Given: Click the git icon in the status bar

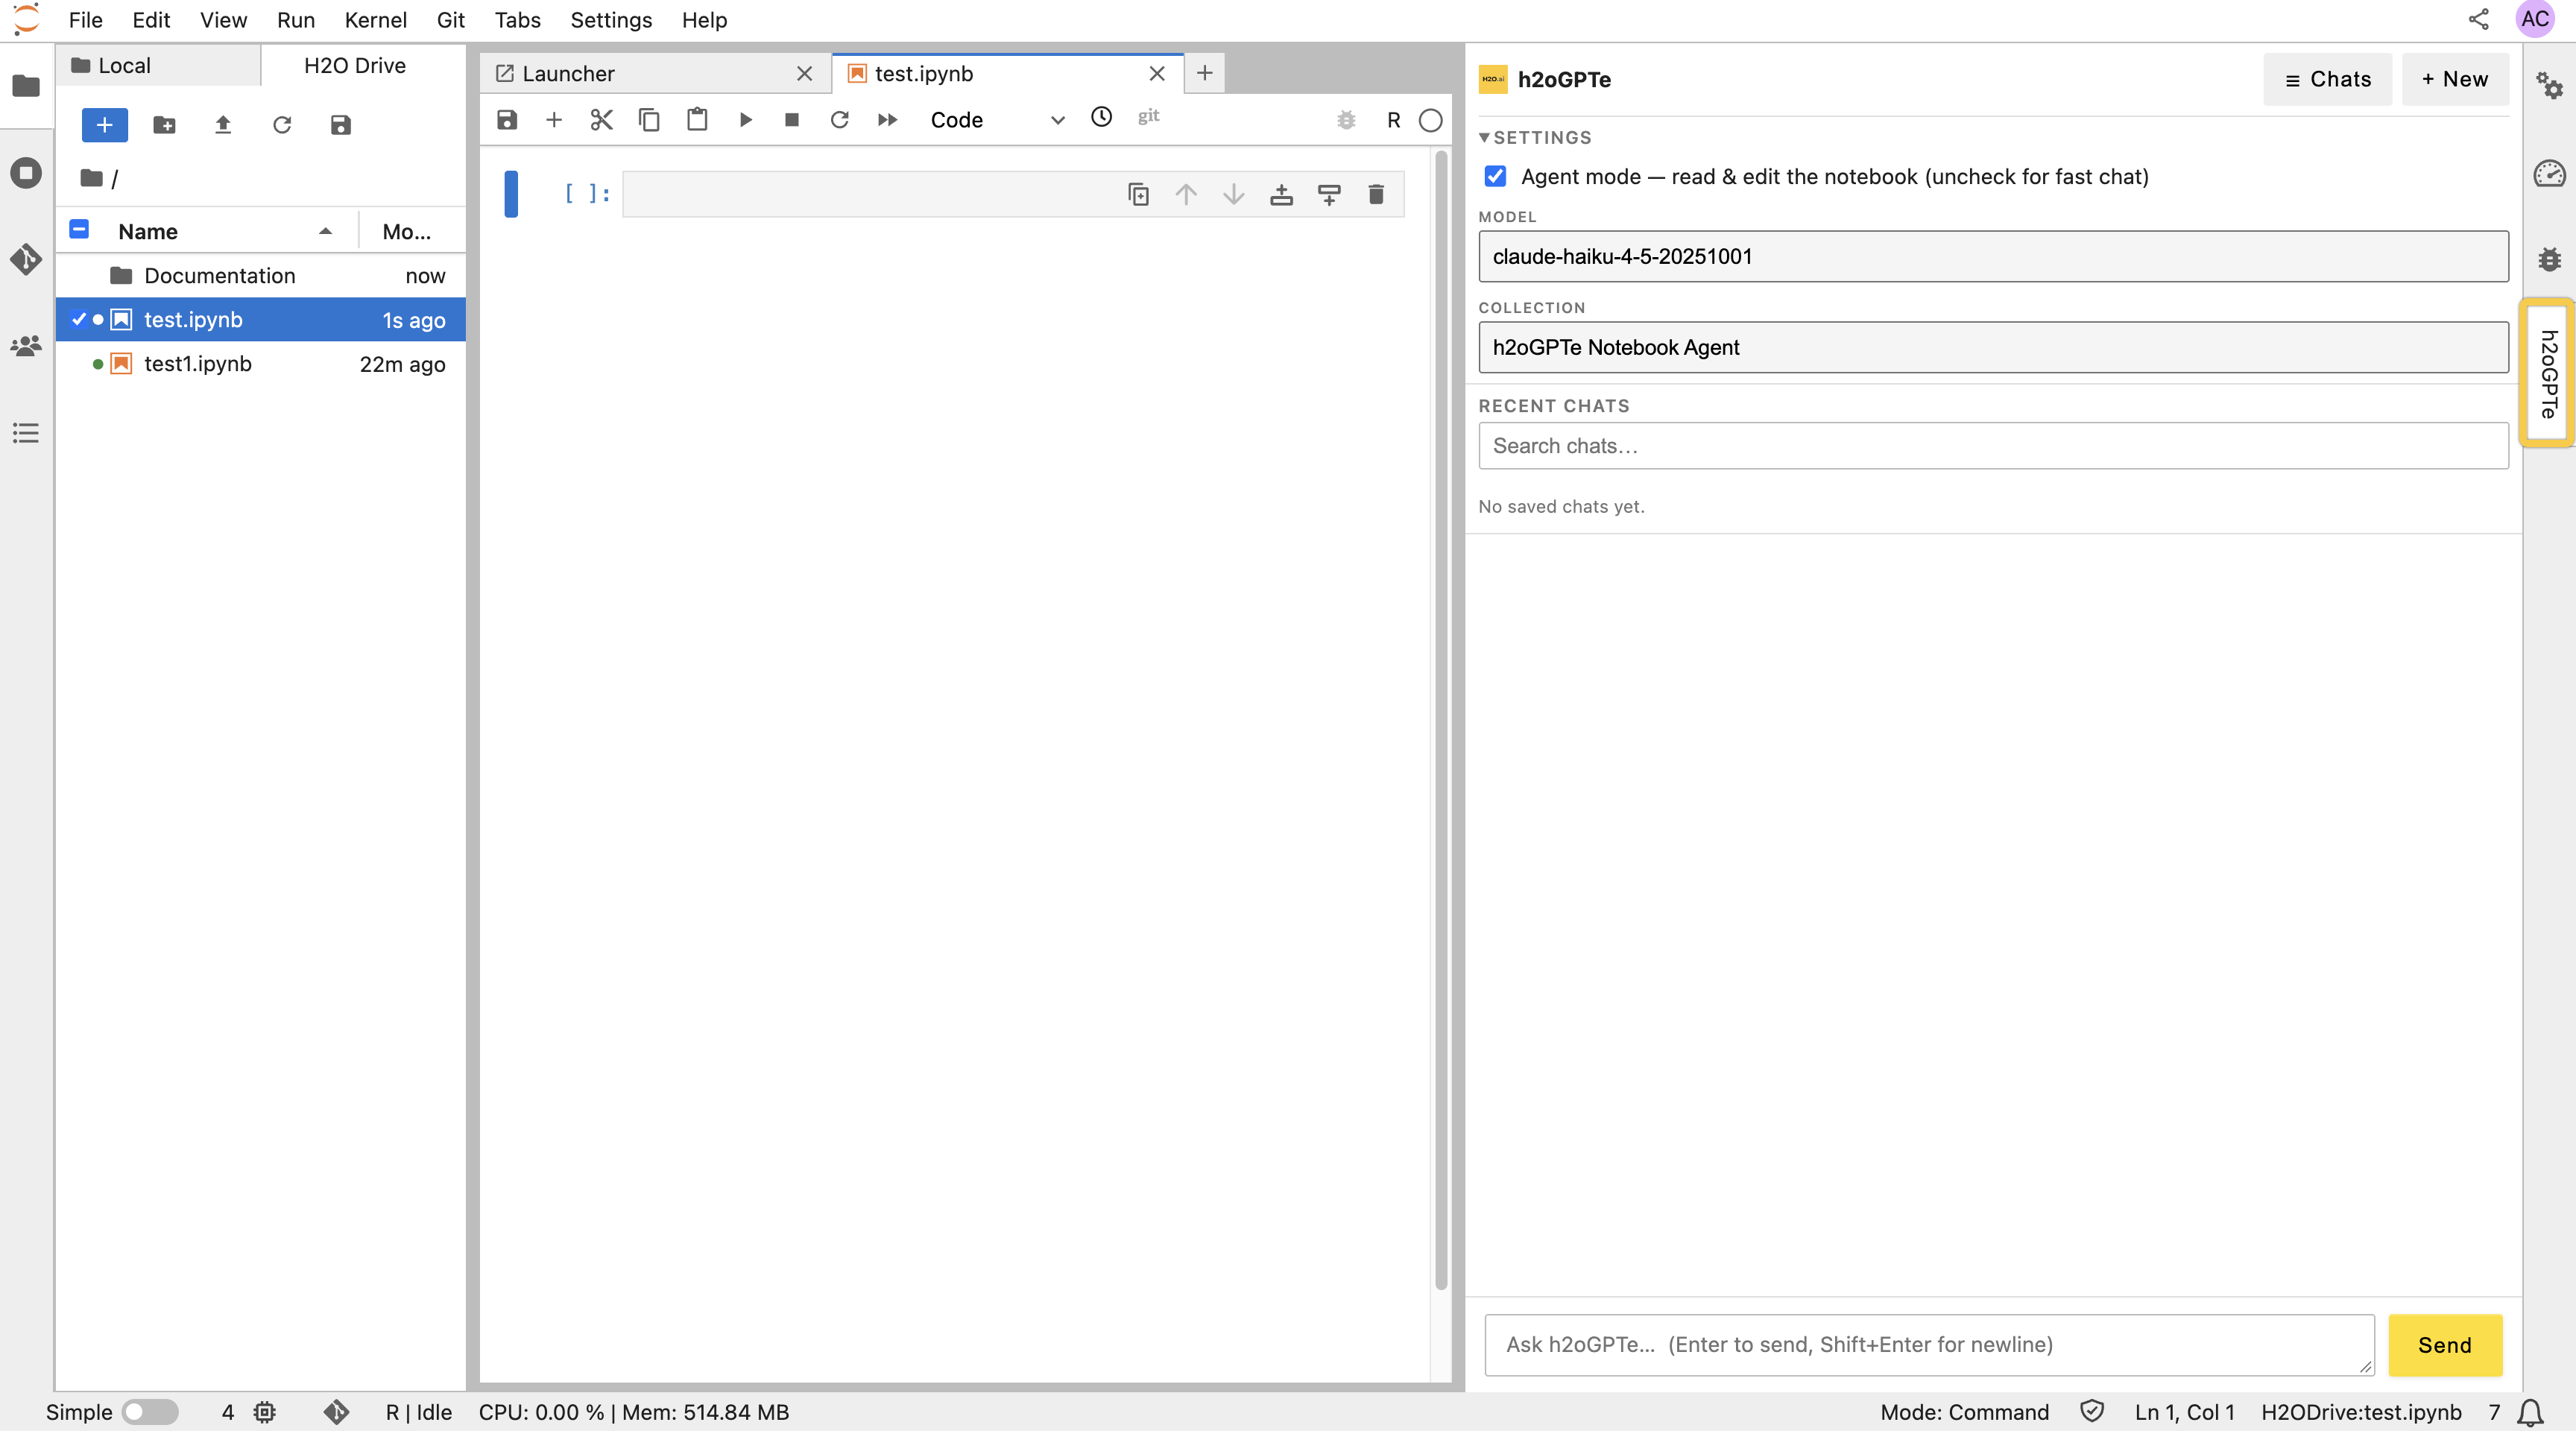Looking at the screenshot, I should 336,1412.
